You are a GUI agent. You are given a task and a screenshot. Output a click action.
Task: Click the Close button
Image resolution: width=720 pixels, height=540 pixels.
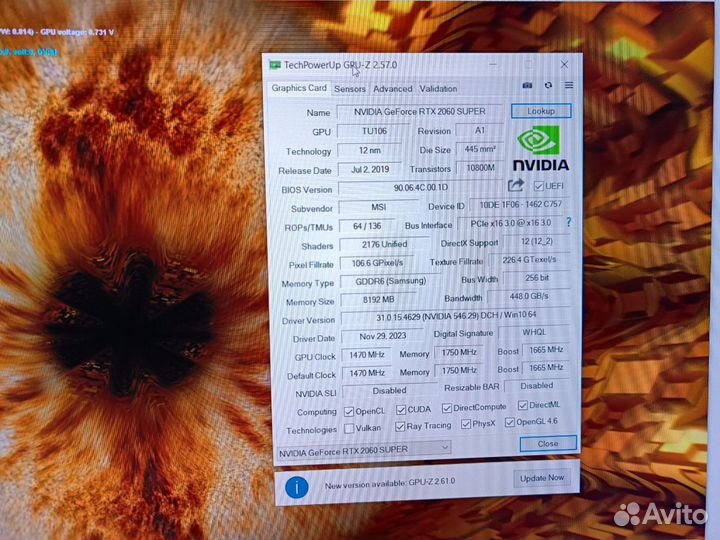(x=548, y=444)
